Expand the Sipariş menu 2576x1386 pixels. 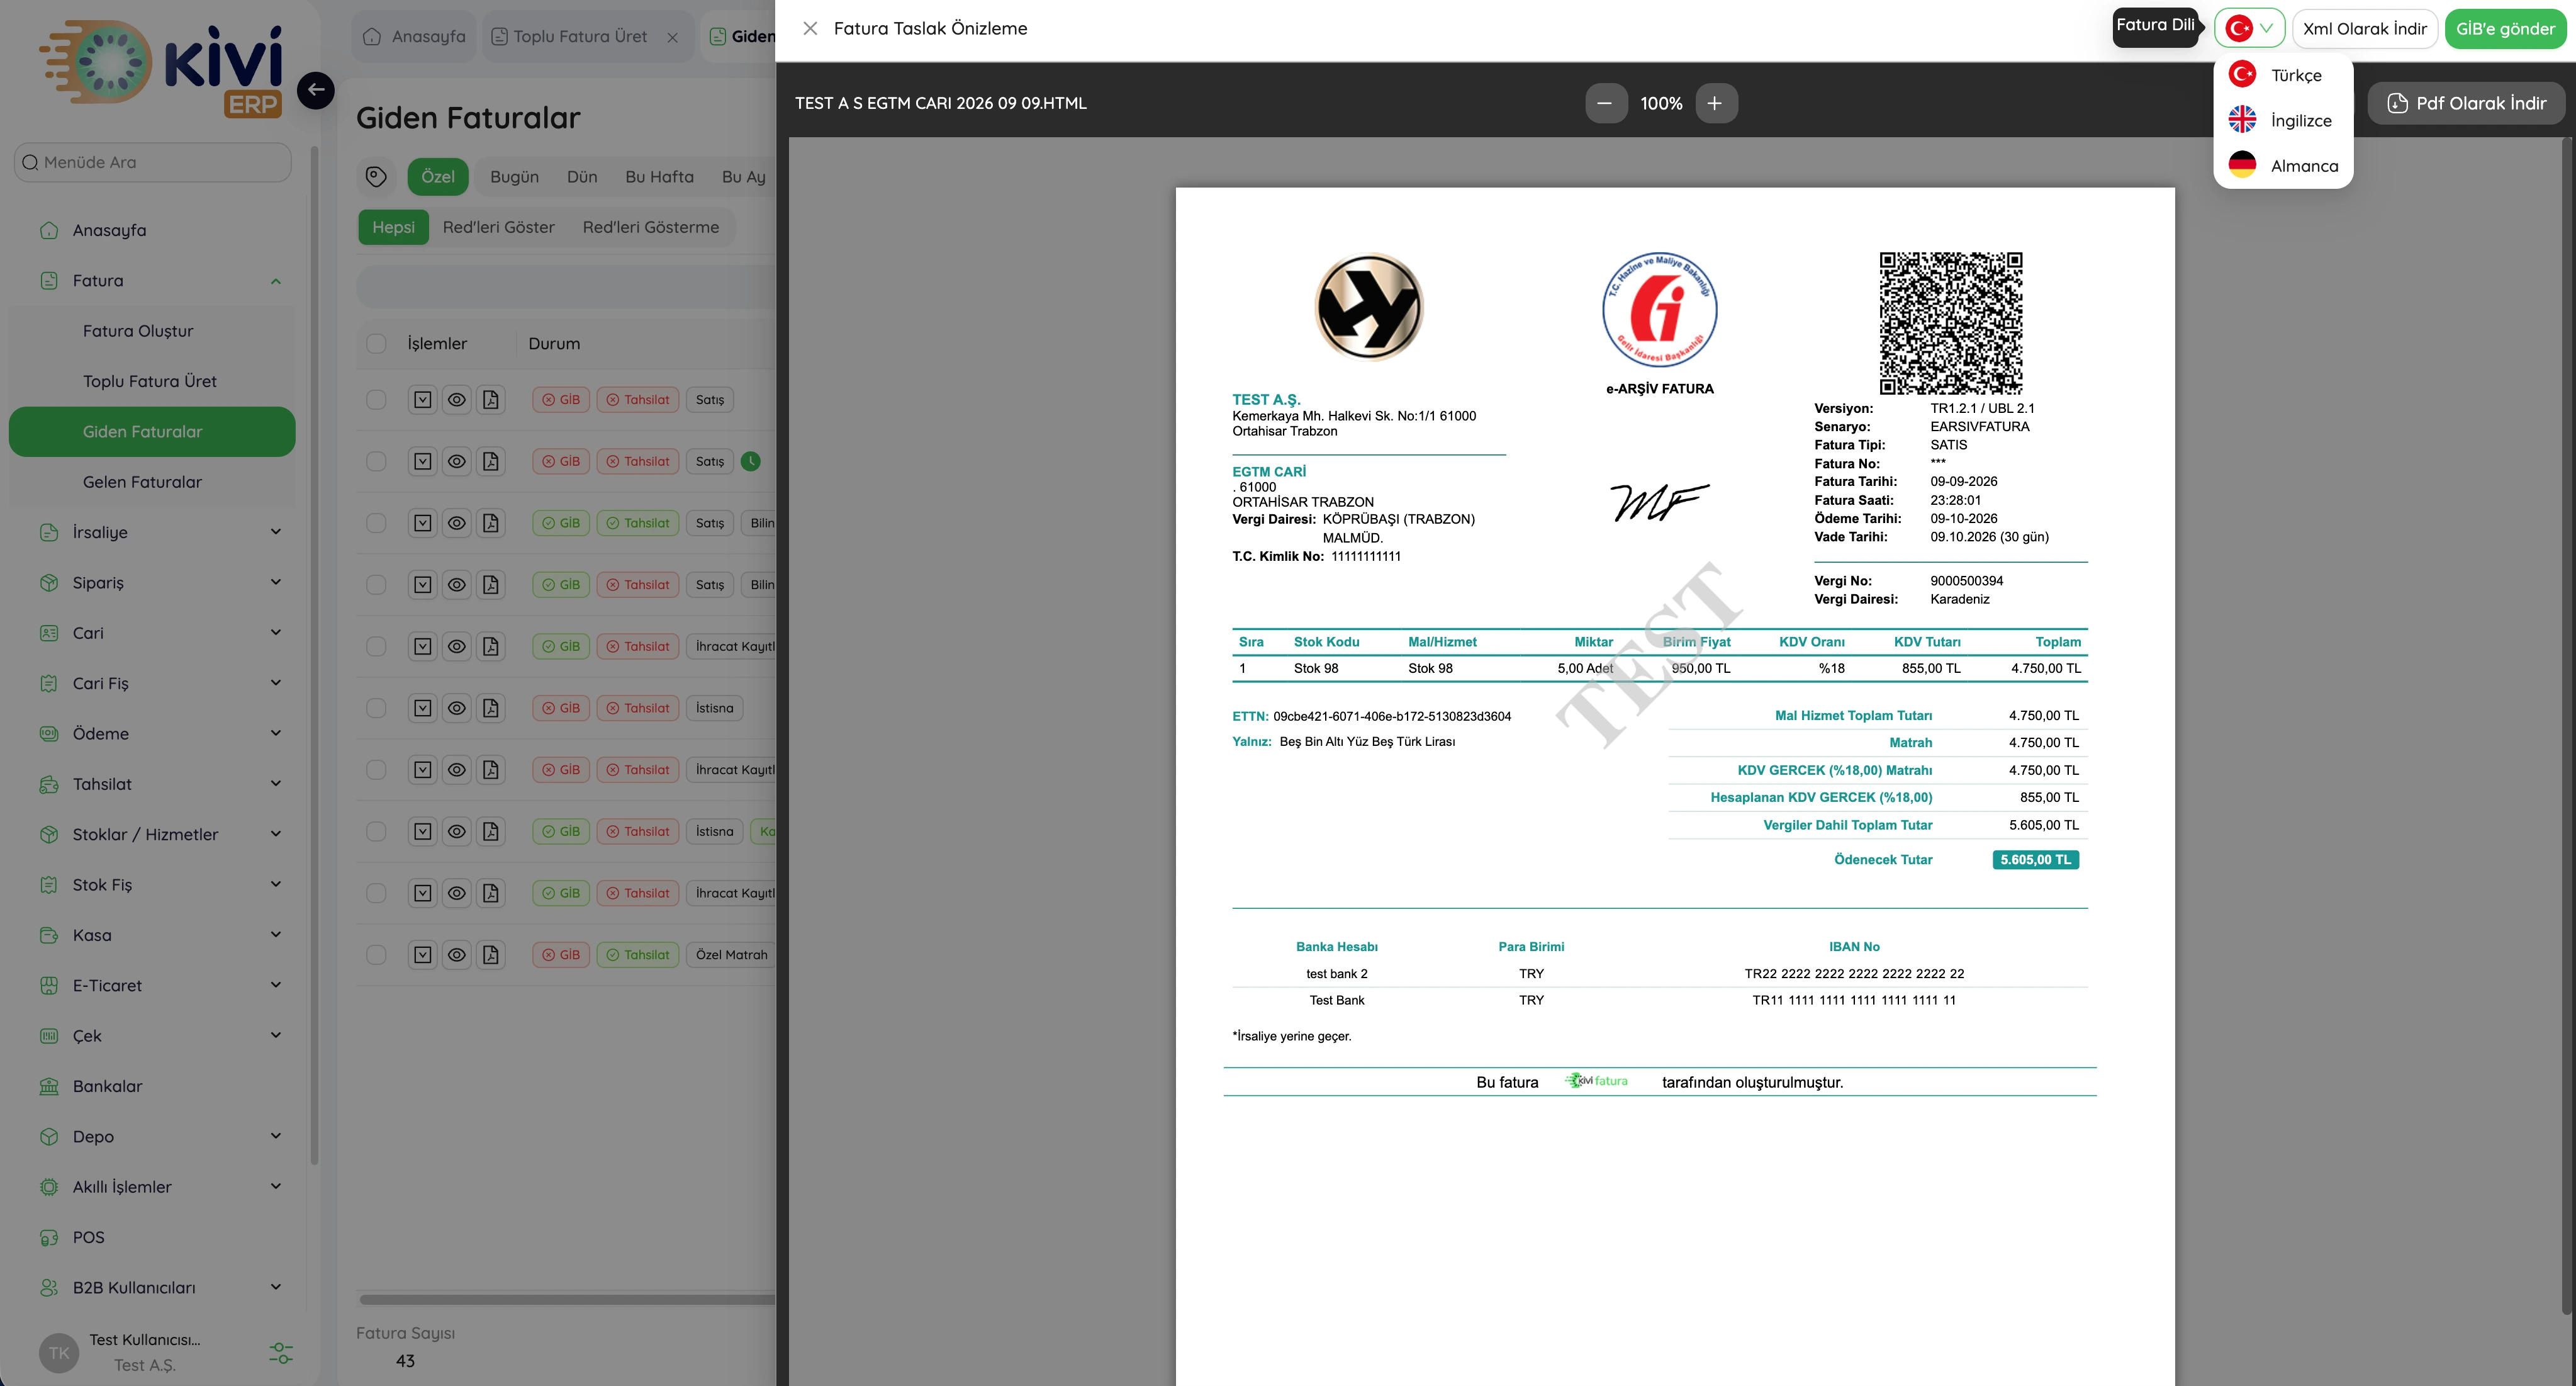tap(152, 582)
